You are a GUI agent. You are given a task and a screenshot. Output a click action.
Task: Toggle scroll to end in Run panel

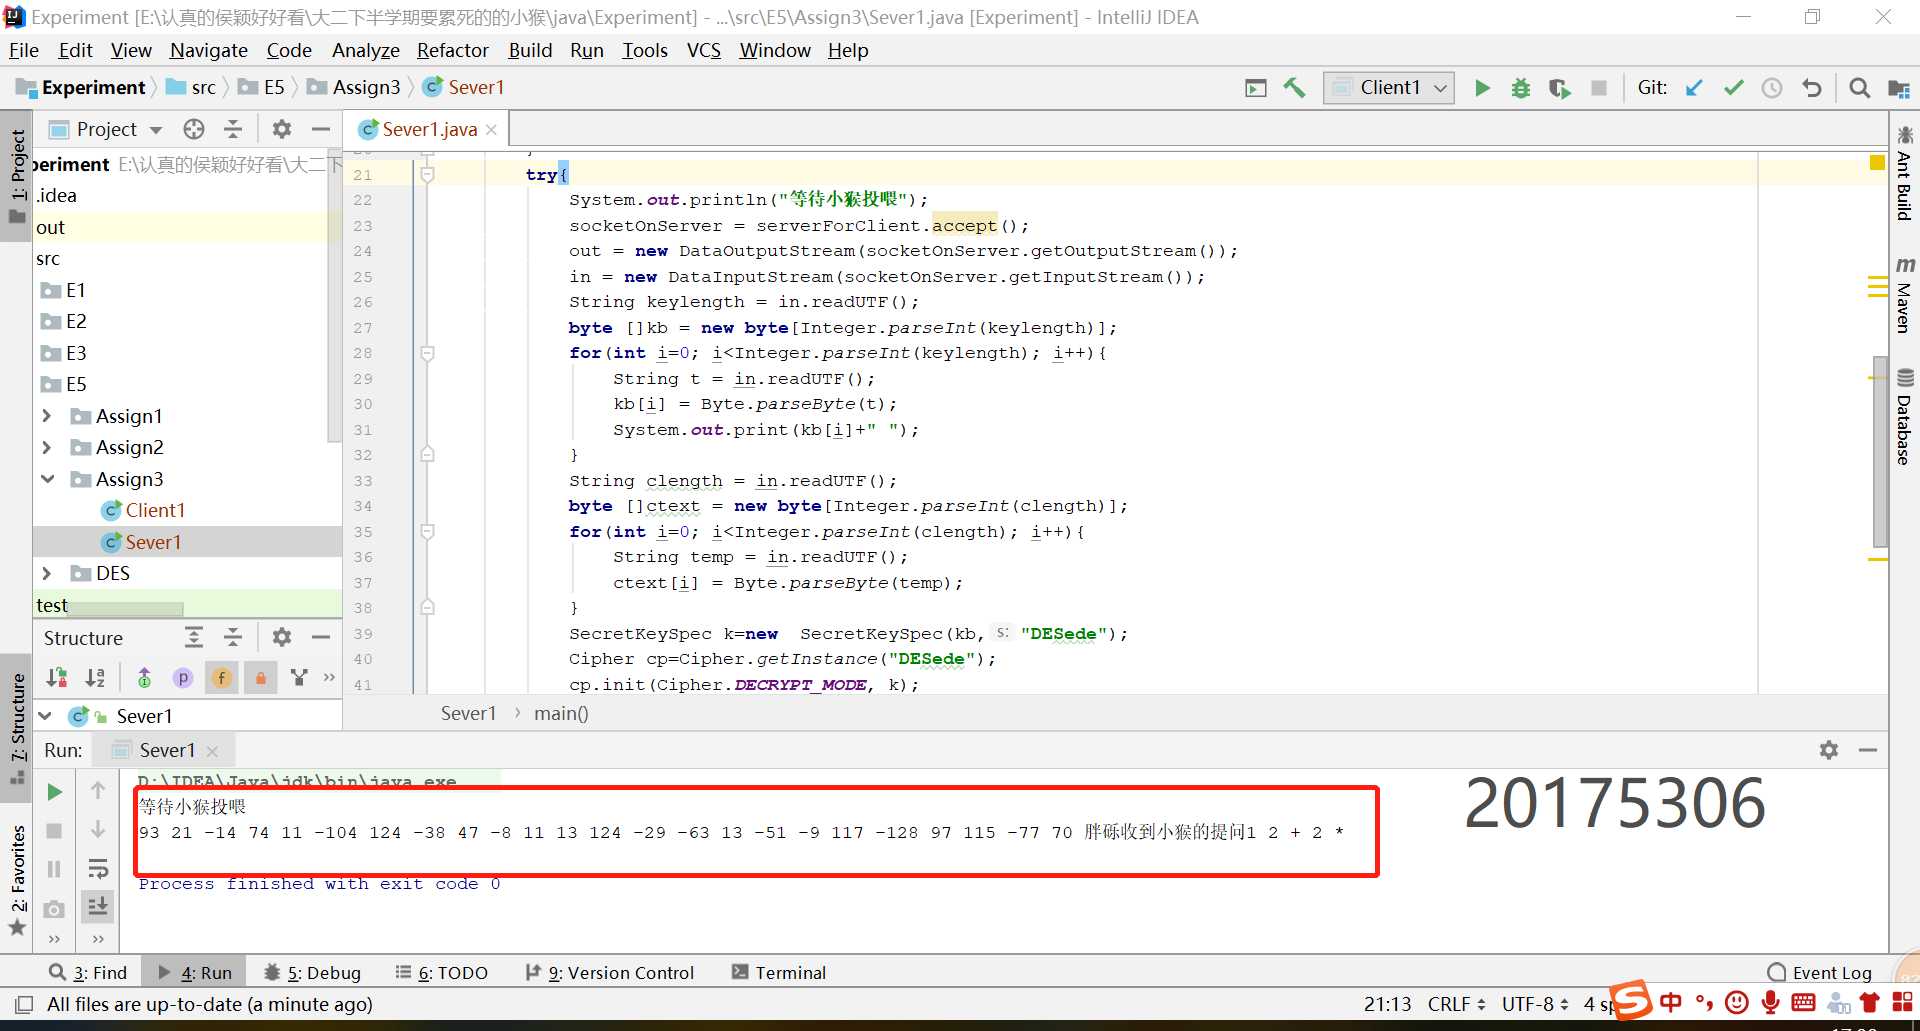(98, 906)
